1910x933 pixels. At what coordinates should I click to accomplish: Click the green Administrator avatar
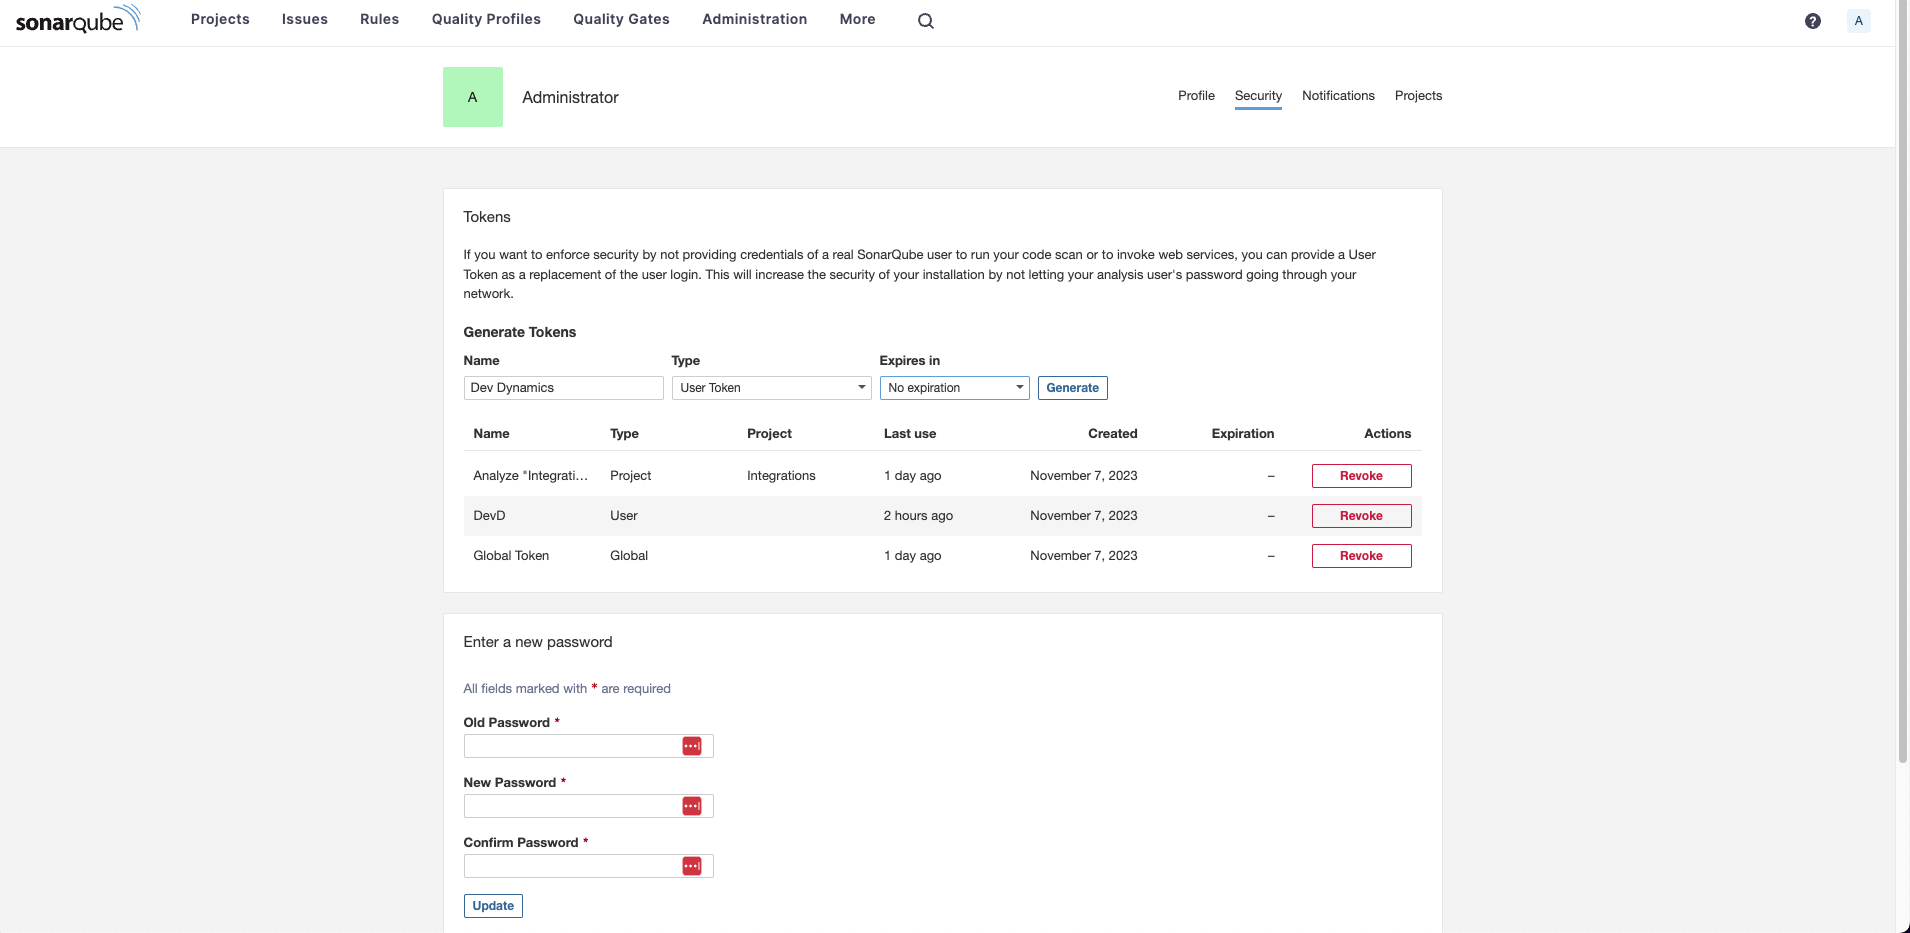pyautogui.click(x=472, y=97)
